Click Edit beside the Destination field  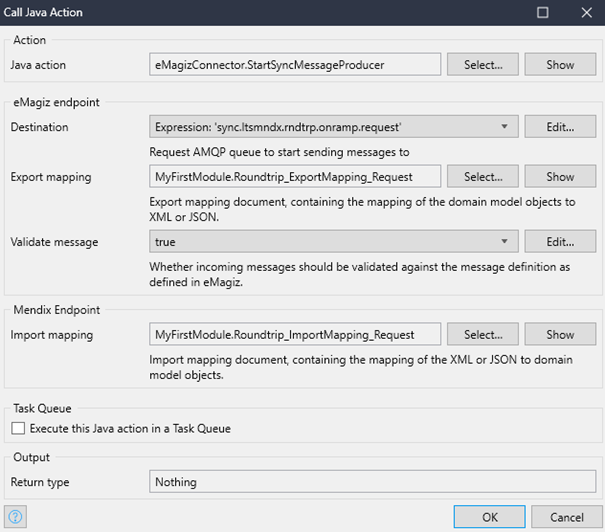tap(560, 127)
